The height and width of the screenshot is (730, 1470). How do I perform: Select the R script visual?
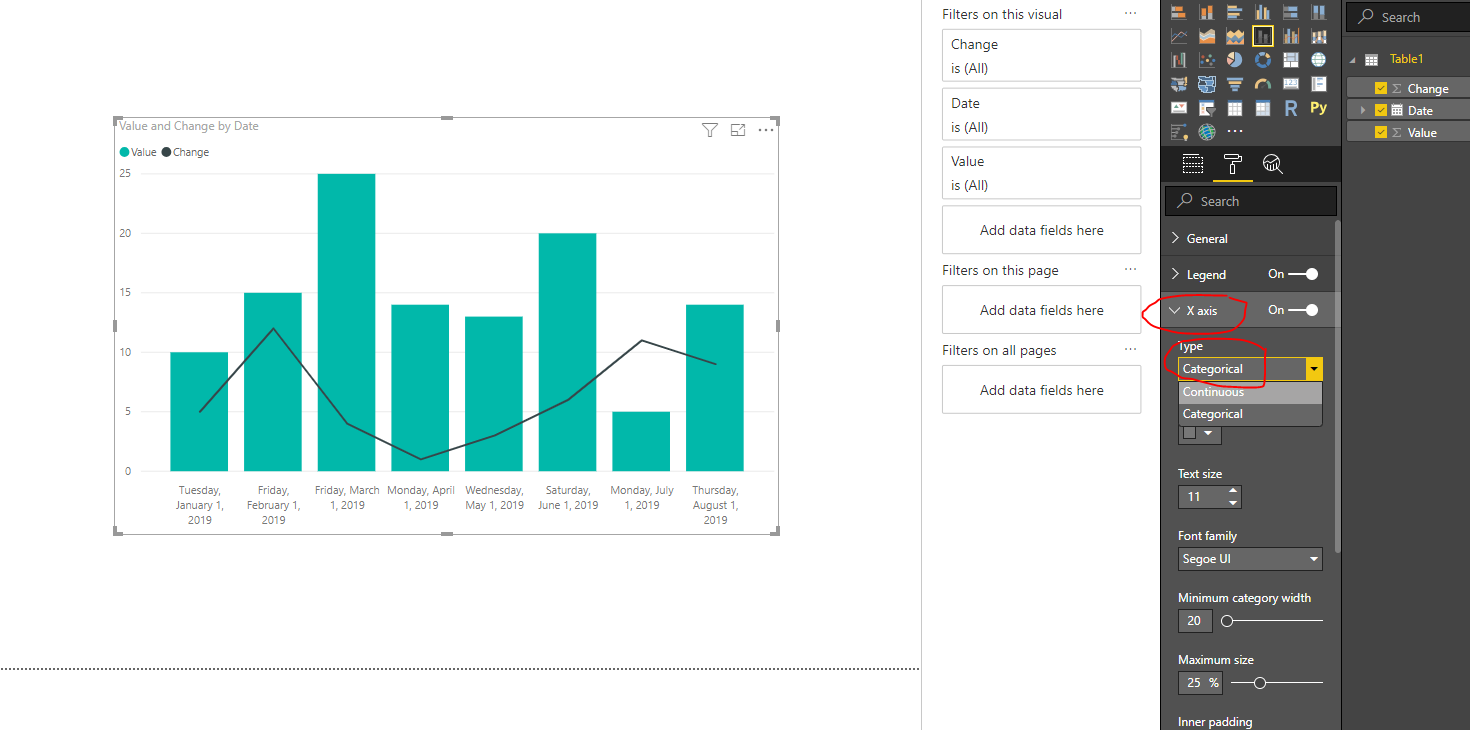(x=1290, y=108)
